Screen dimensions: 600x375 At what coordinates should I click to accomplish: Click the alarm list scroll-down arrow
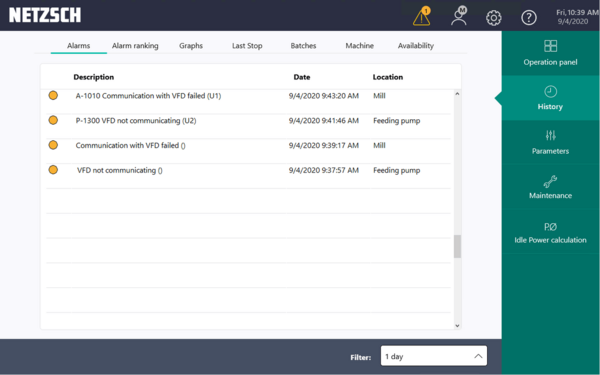(x=457, y=326)
